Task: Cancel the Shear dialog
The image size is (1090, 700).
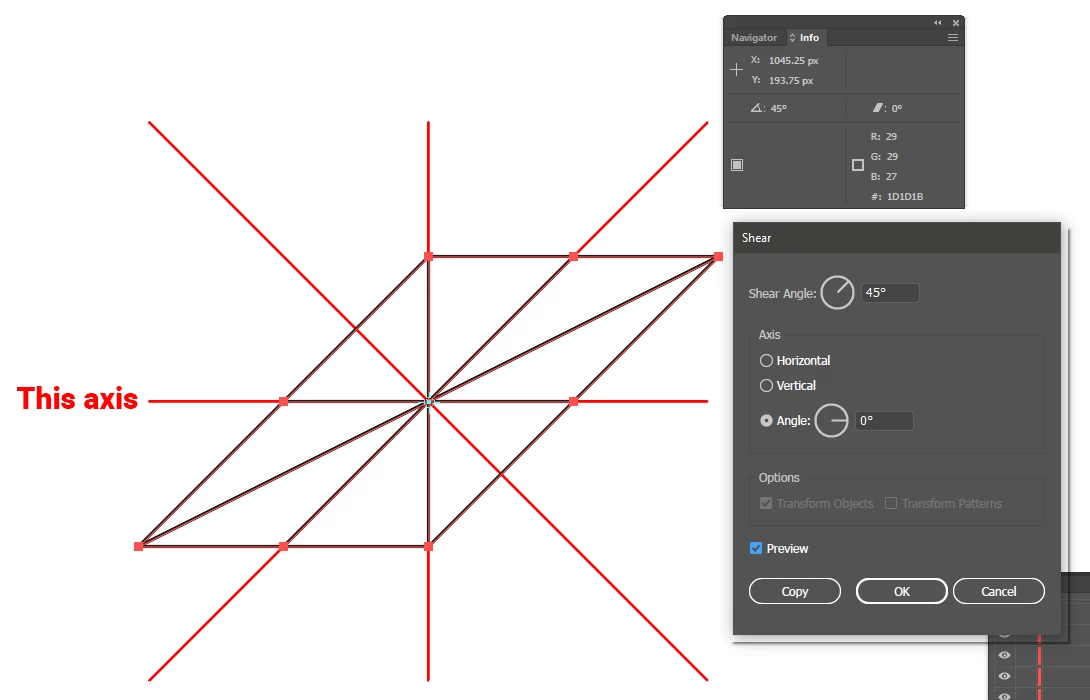Action: (x=999, y=592)
